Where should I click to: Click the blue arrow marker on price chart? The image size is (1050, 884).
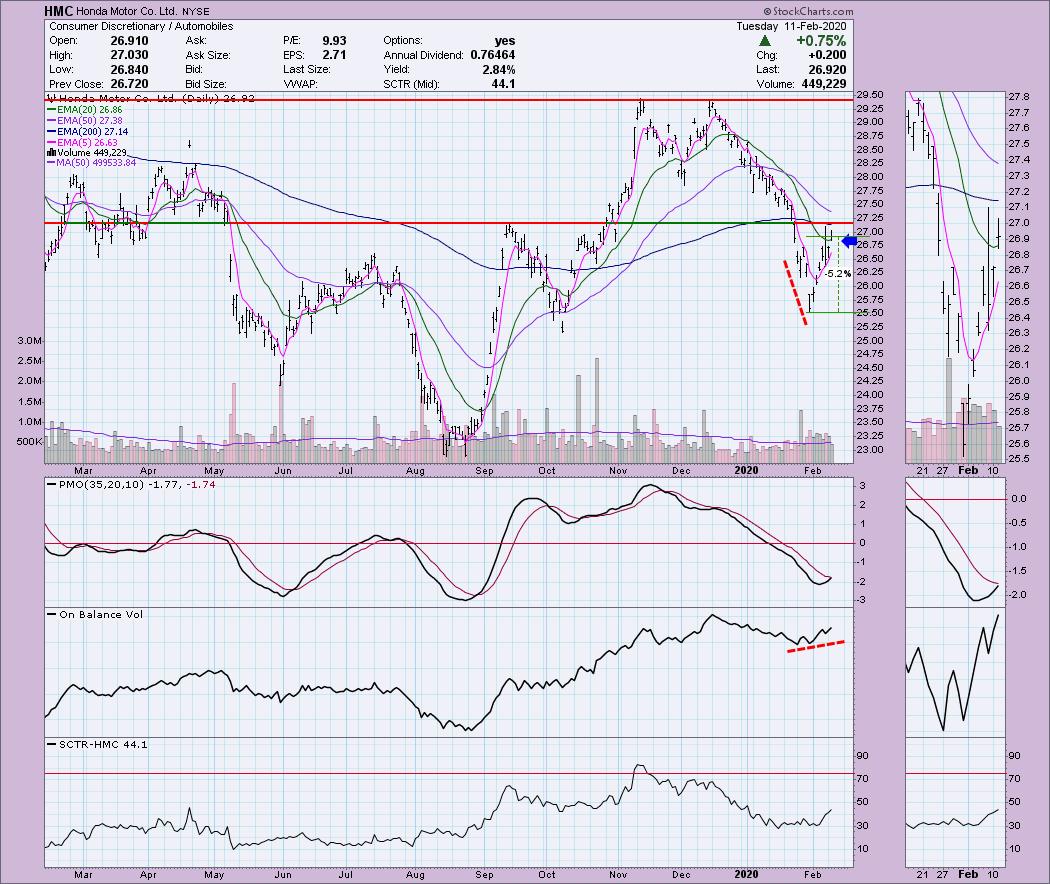(x=849, y=241)
